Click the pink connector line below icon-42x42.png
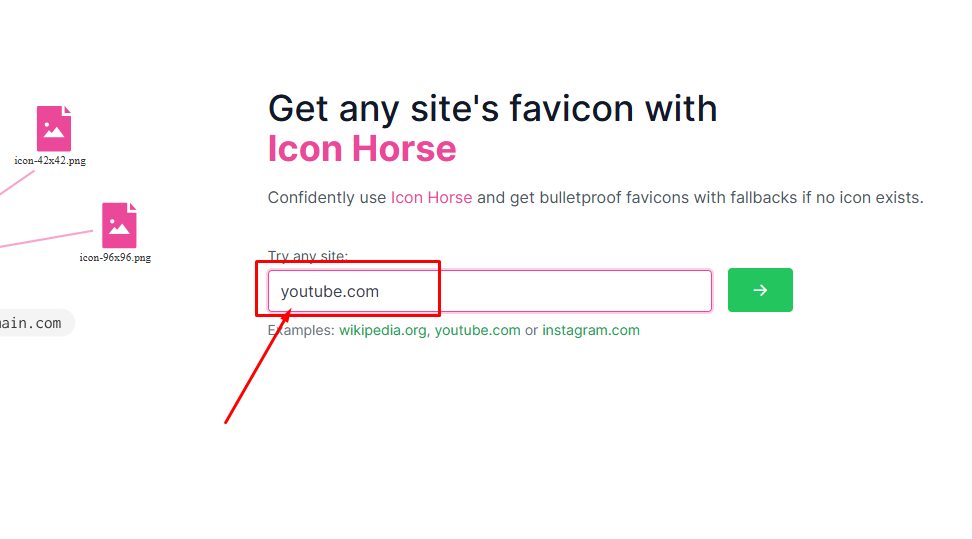This screenshot has height=539, width=972. coord(17,184)
